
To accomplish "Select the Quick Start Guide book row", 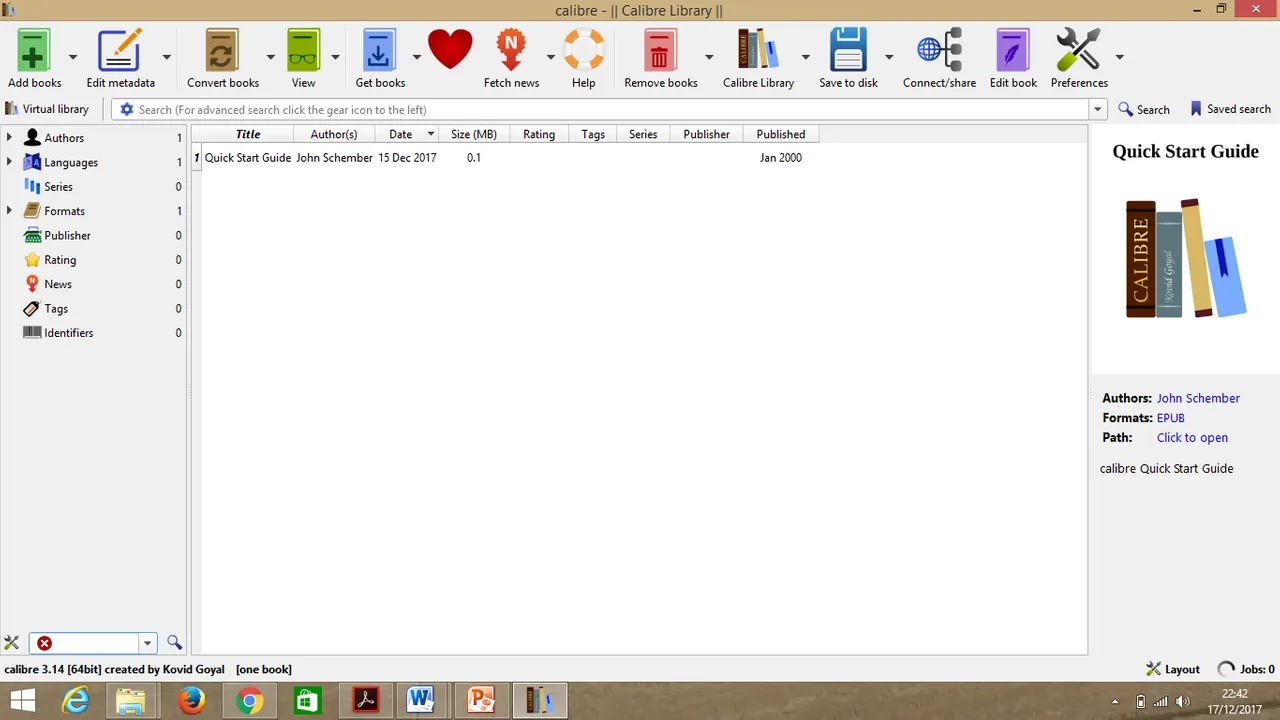I will click(505, 157).
